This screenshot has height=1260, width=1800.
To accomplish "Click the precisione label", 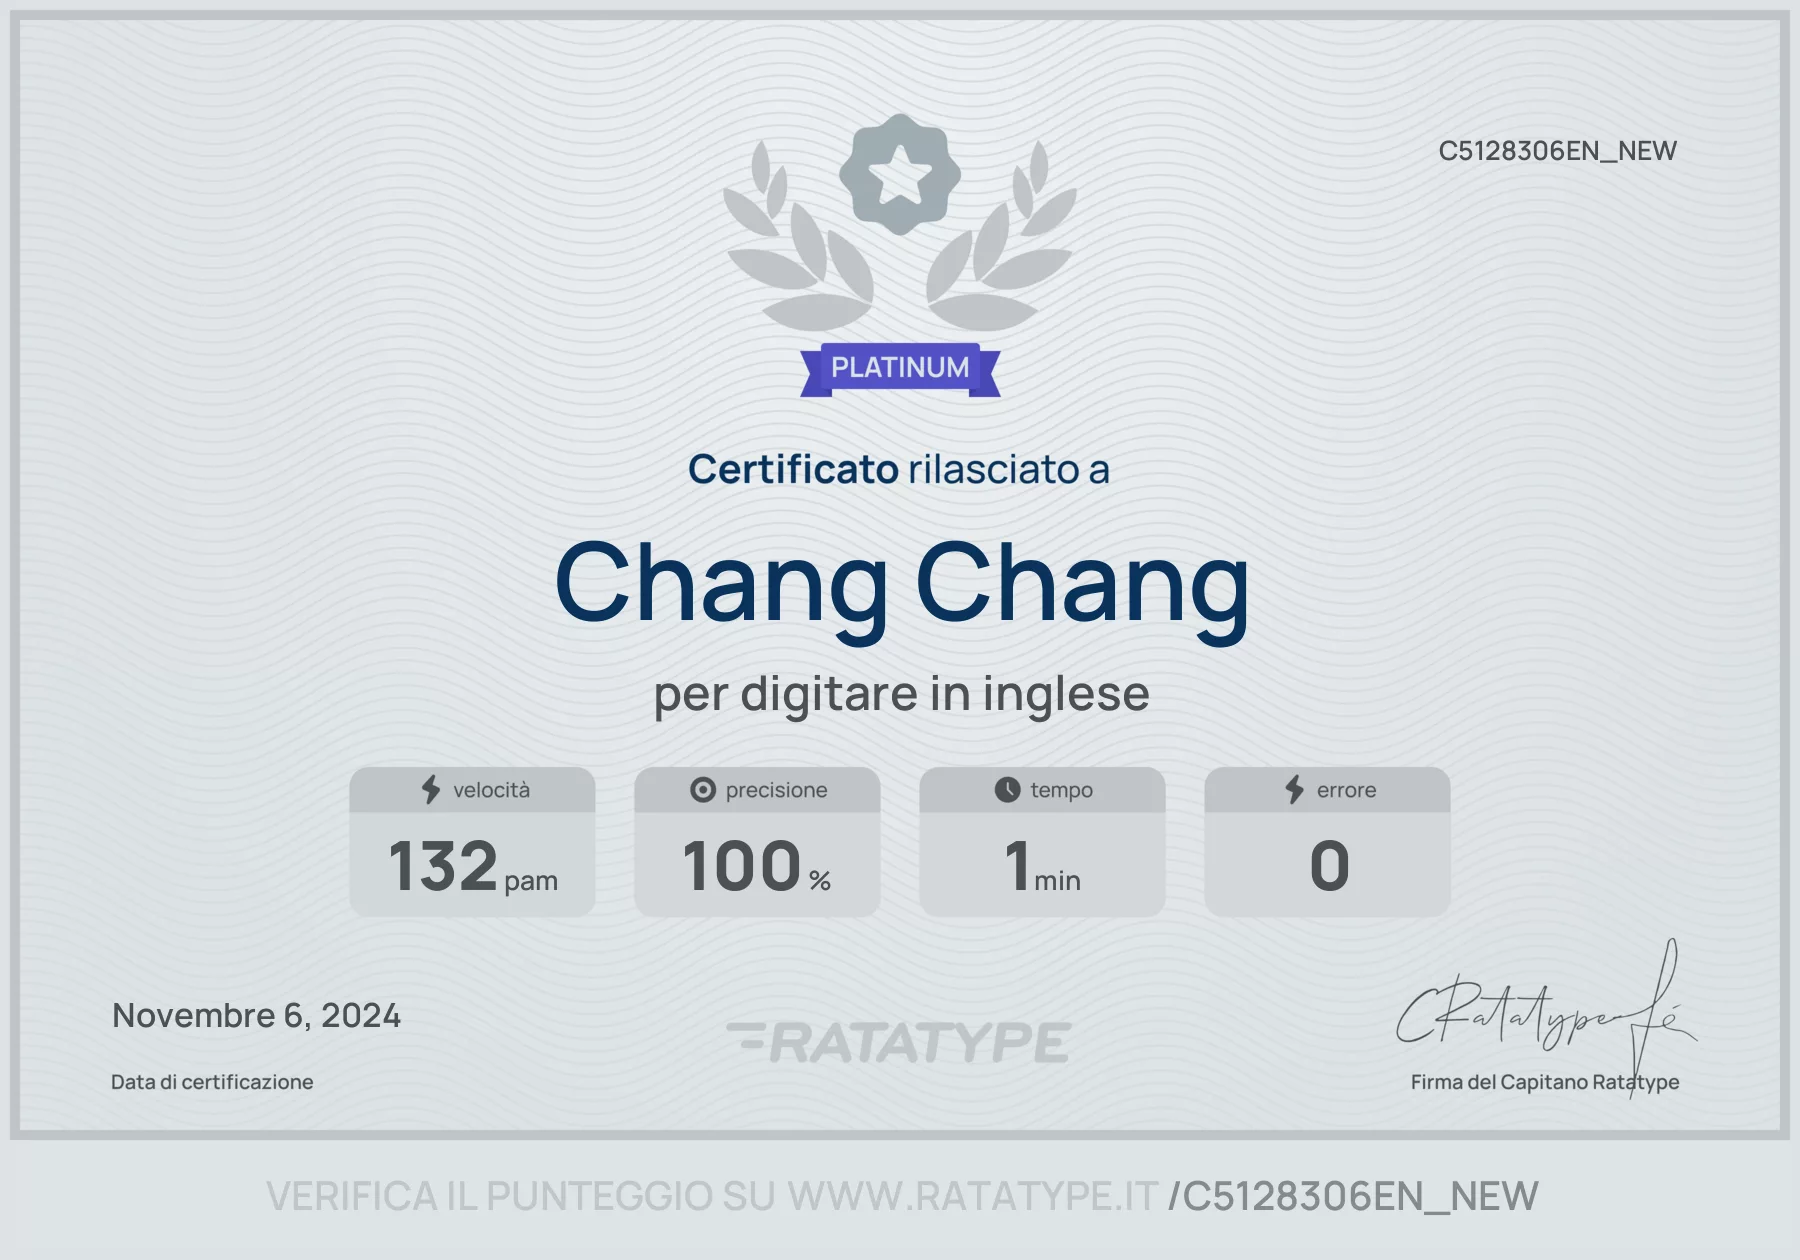I will [776, 791].
